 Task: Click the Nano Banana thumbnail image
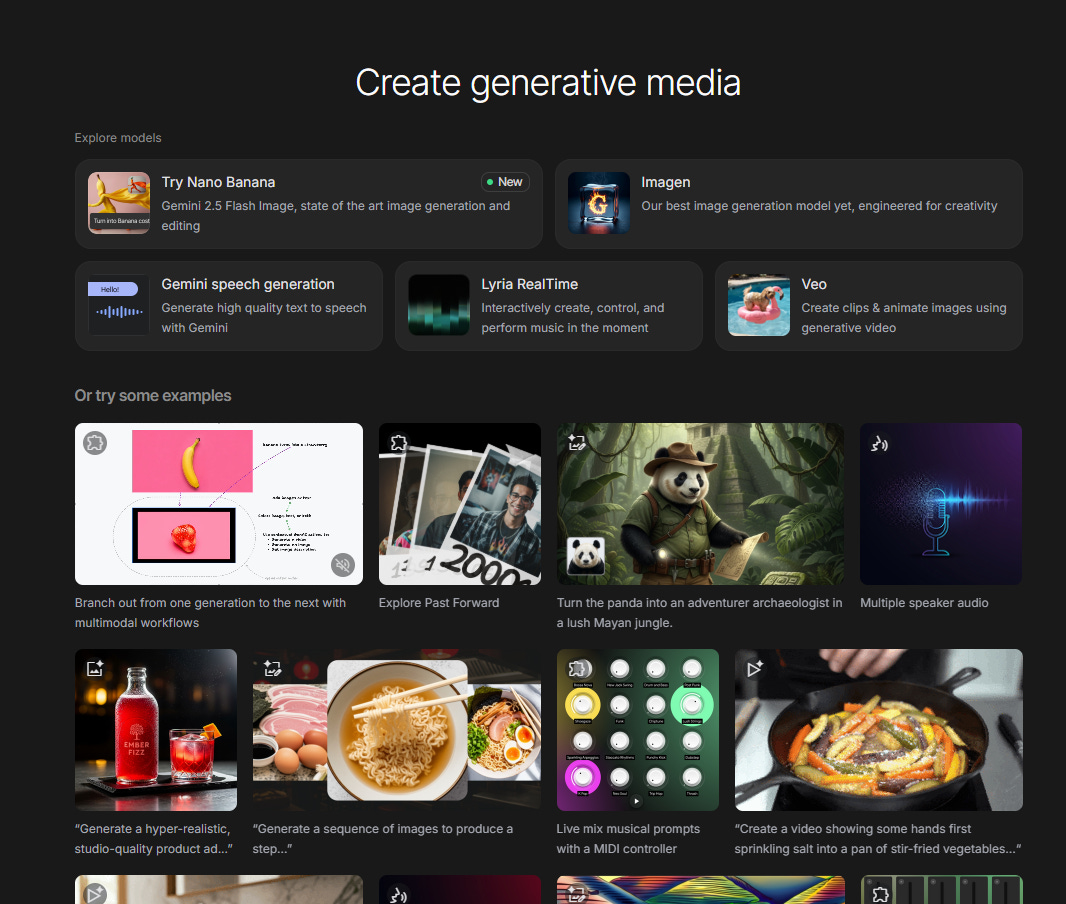[x=119, y=203]
